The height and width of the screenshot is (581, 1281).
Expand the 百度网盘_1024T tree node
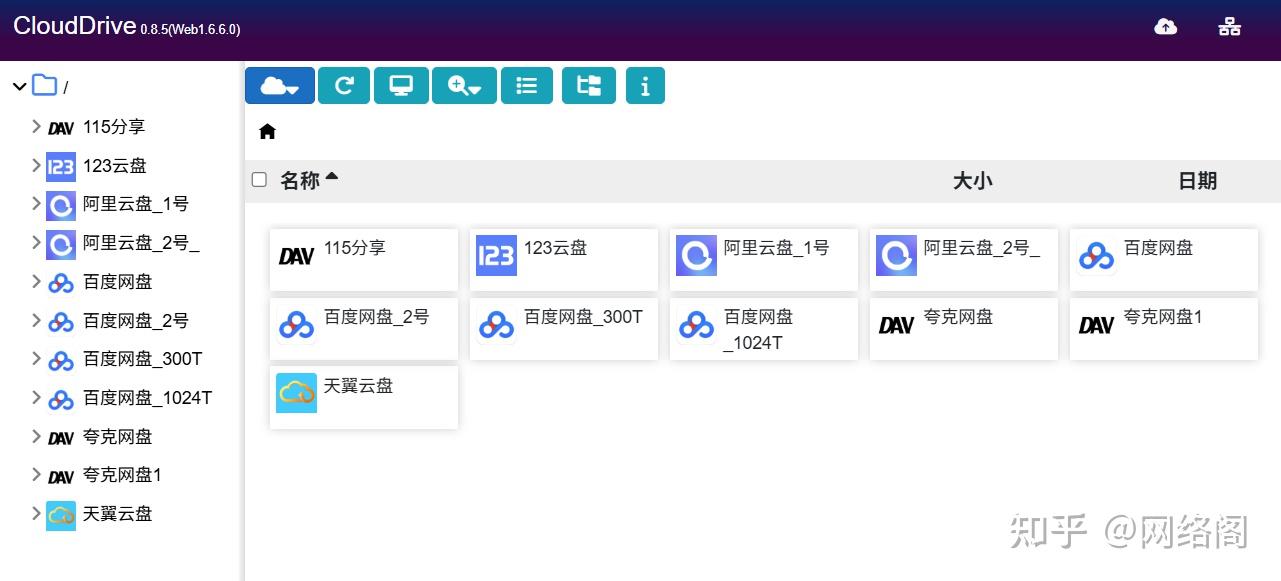click(x=35, y=397)
